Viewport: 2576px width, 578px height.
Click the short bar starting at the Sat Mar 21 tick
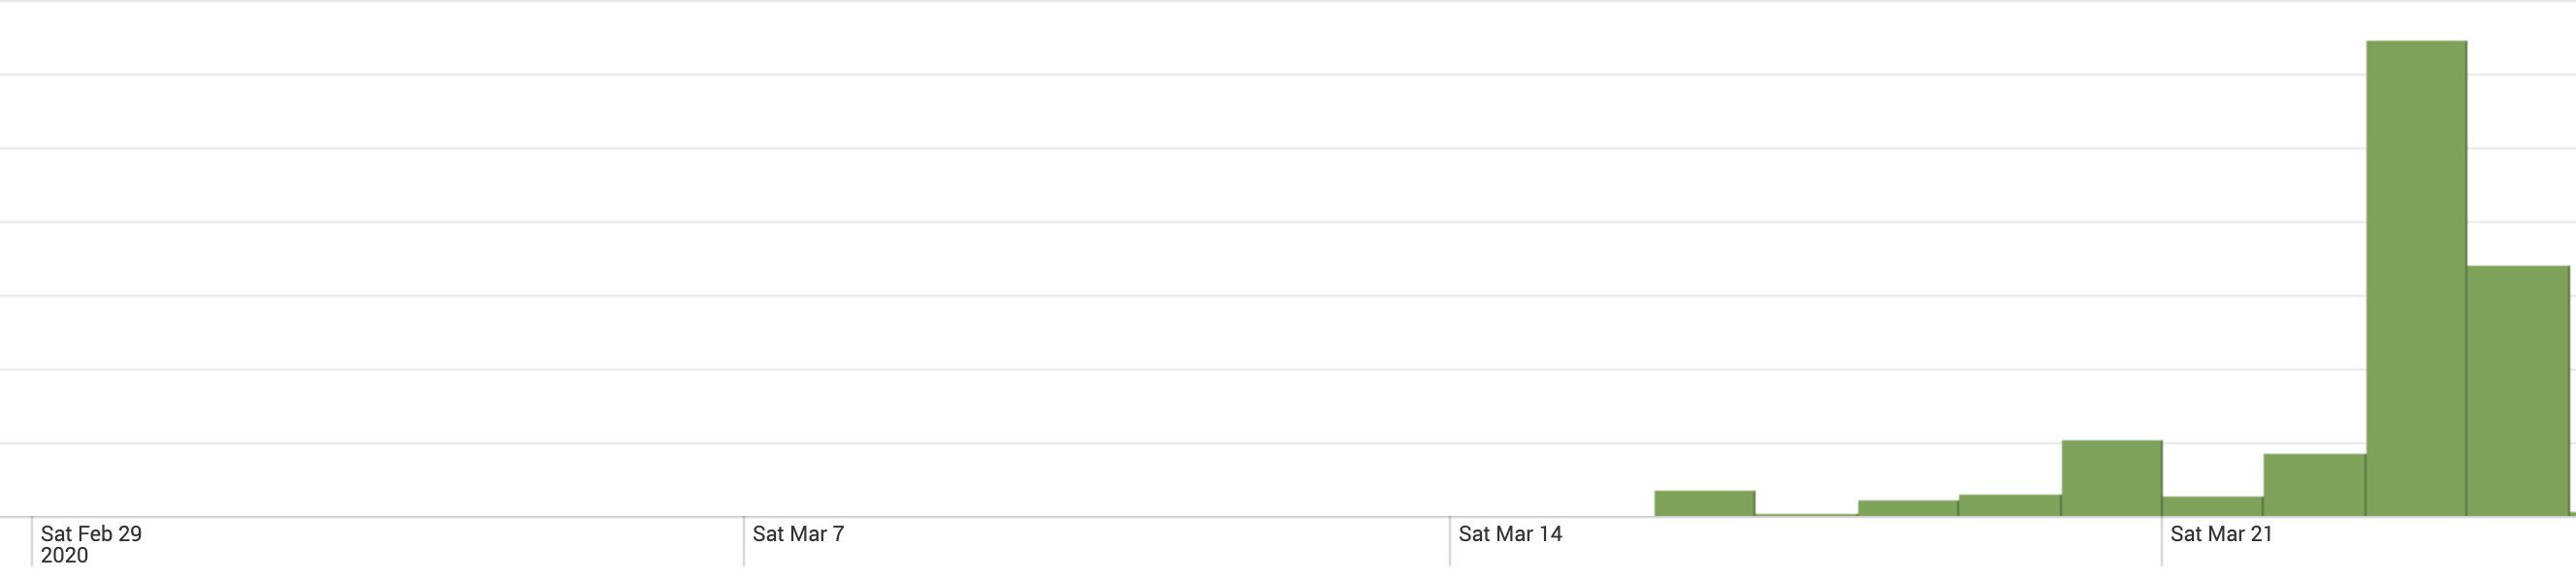2213,507
